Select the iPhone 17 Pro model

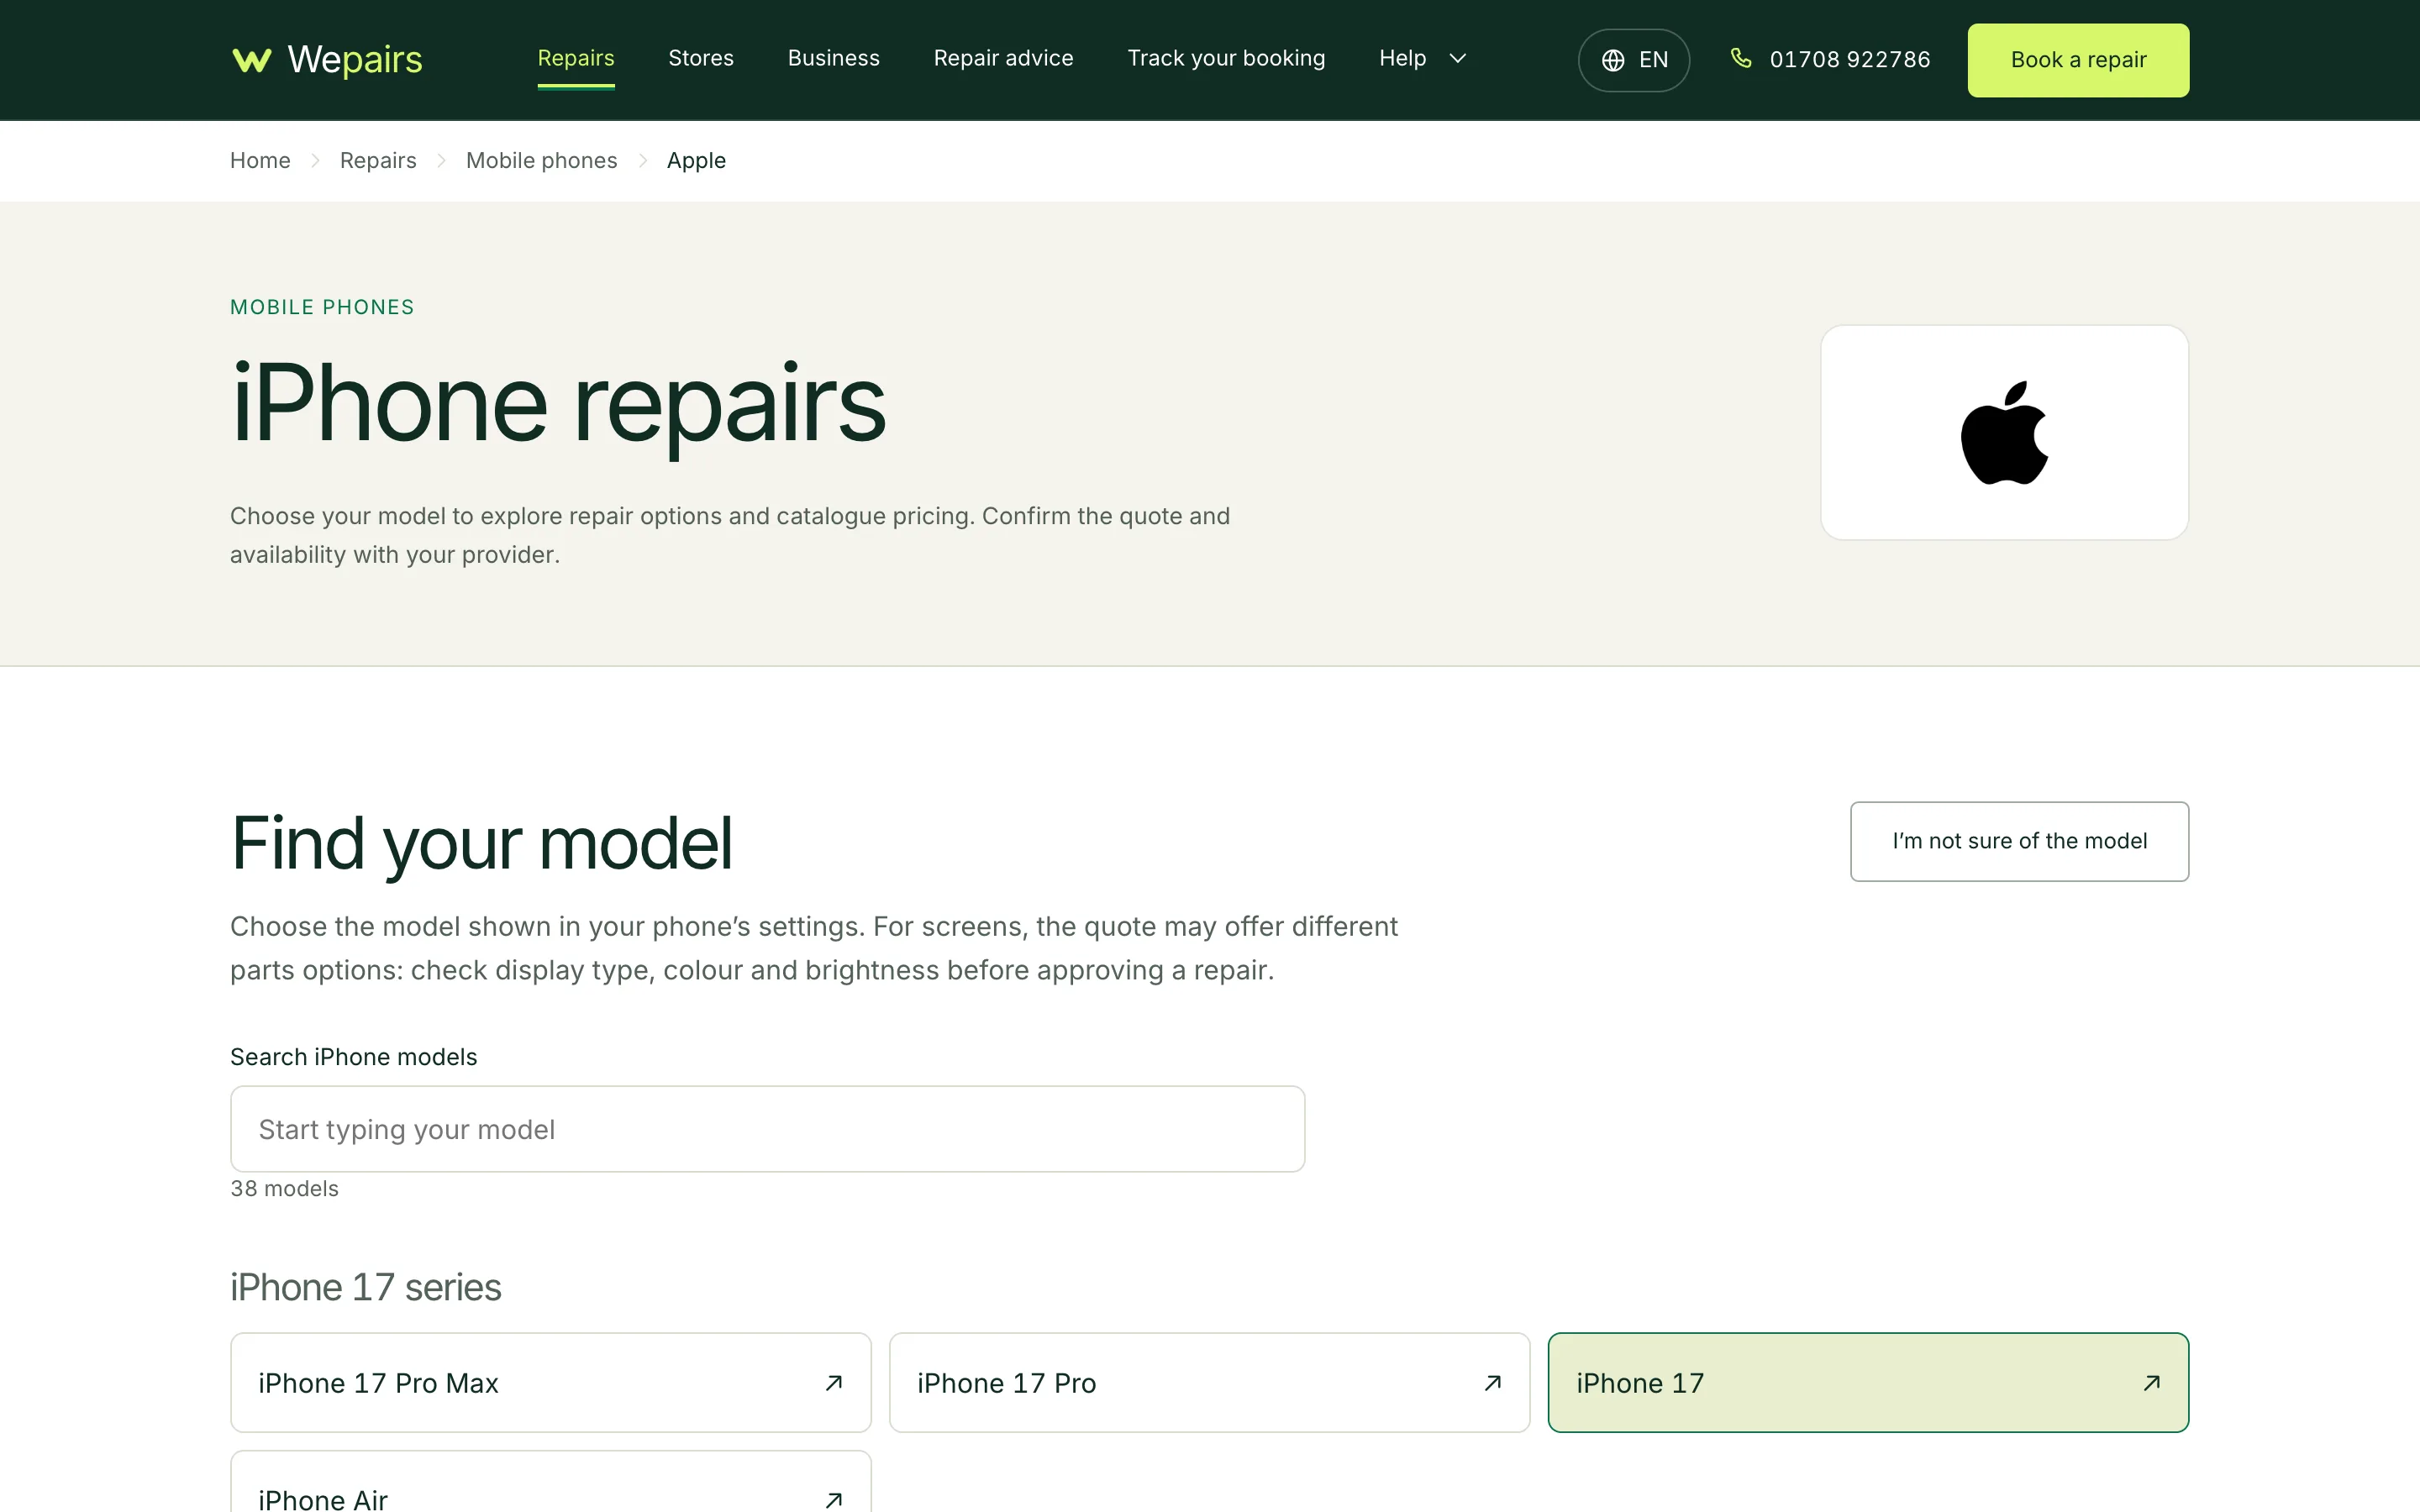(x=1209, y=1382)
